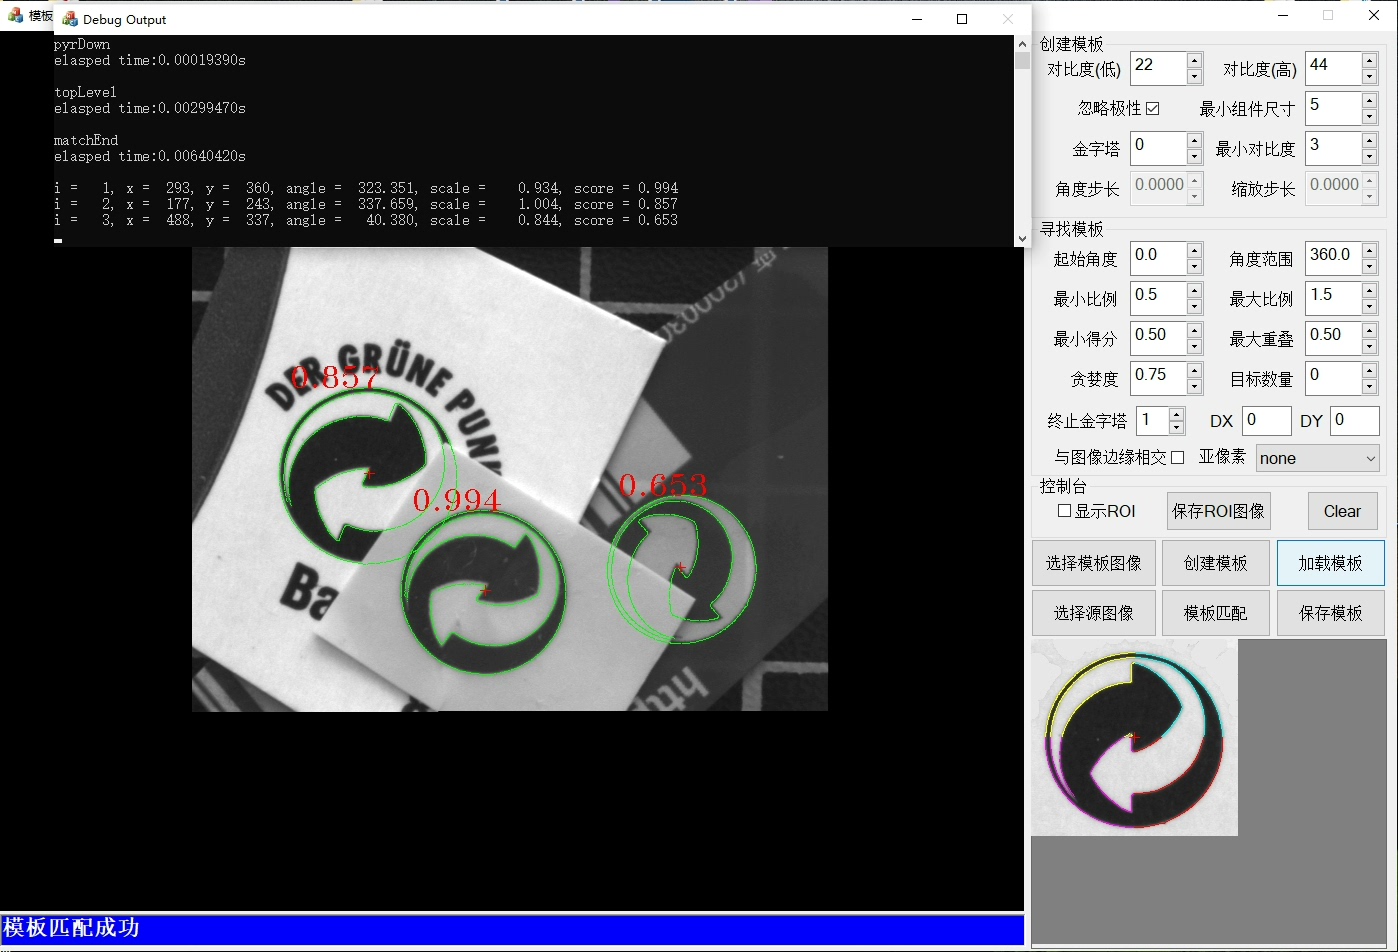Decrease the 对比度(低) value with down arrow

tap(1194, 77)
